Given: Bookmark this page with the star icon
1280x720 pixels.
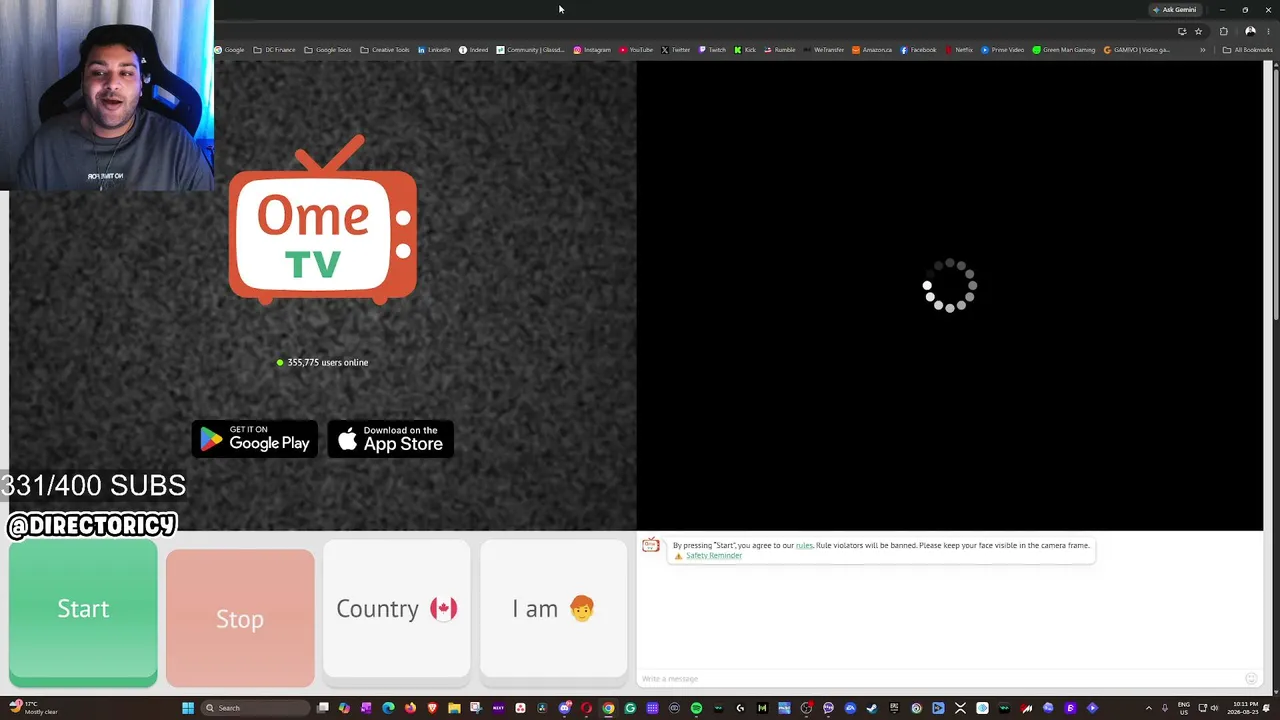Looking at the screenshot, I should pos(1198,31).
